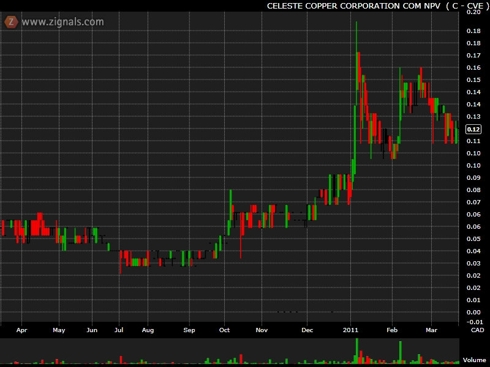Image resolution: width=490 pixels, height=367 pixels.
Task: Click the 0.20 top price axis label
Action: point(474,12)
